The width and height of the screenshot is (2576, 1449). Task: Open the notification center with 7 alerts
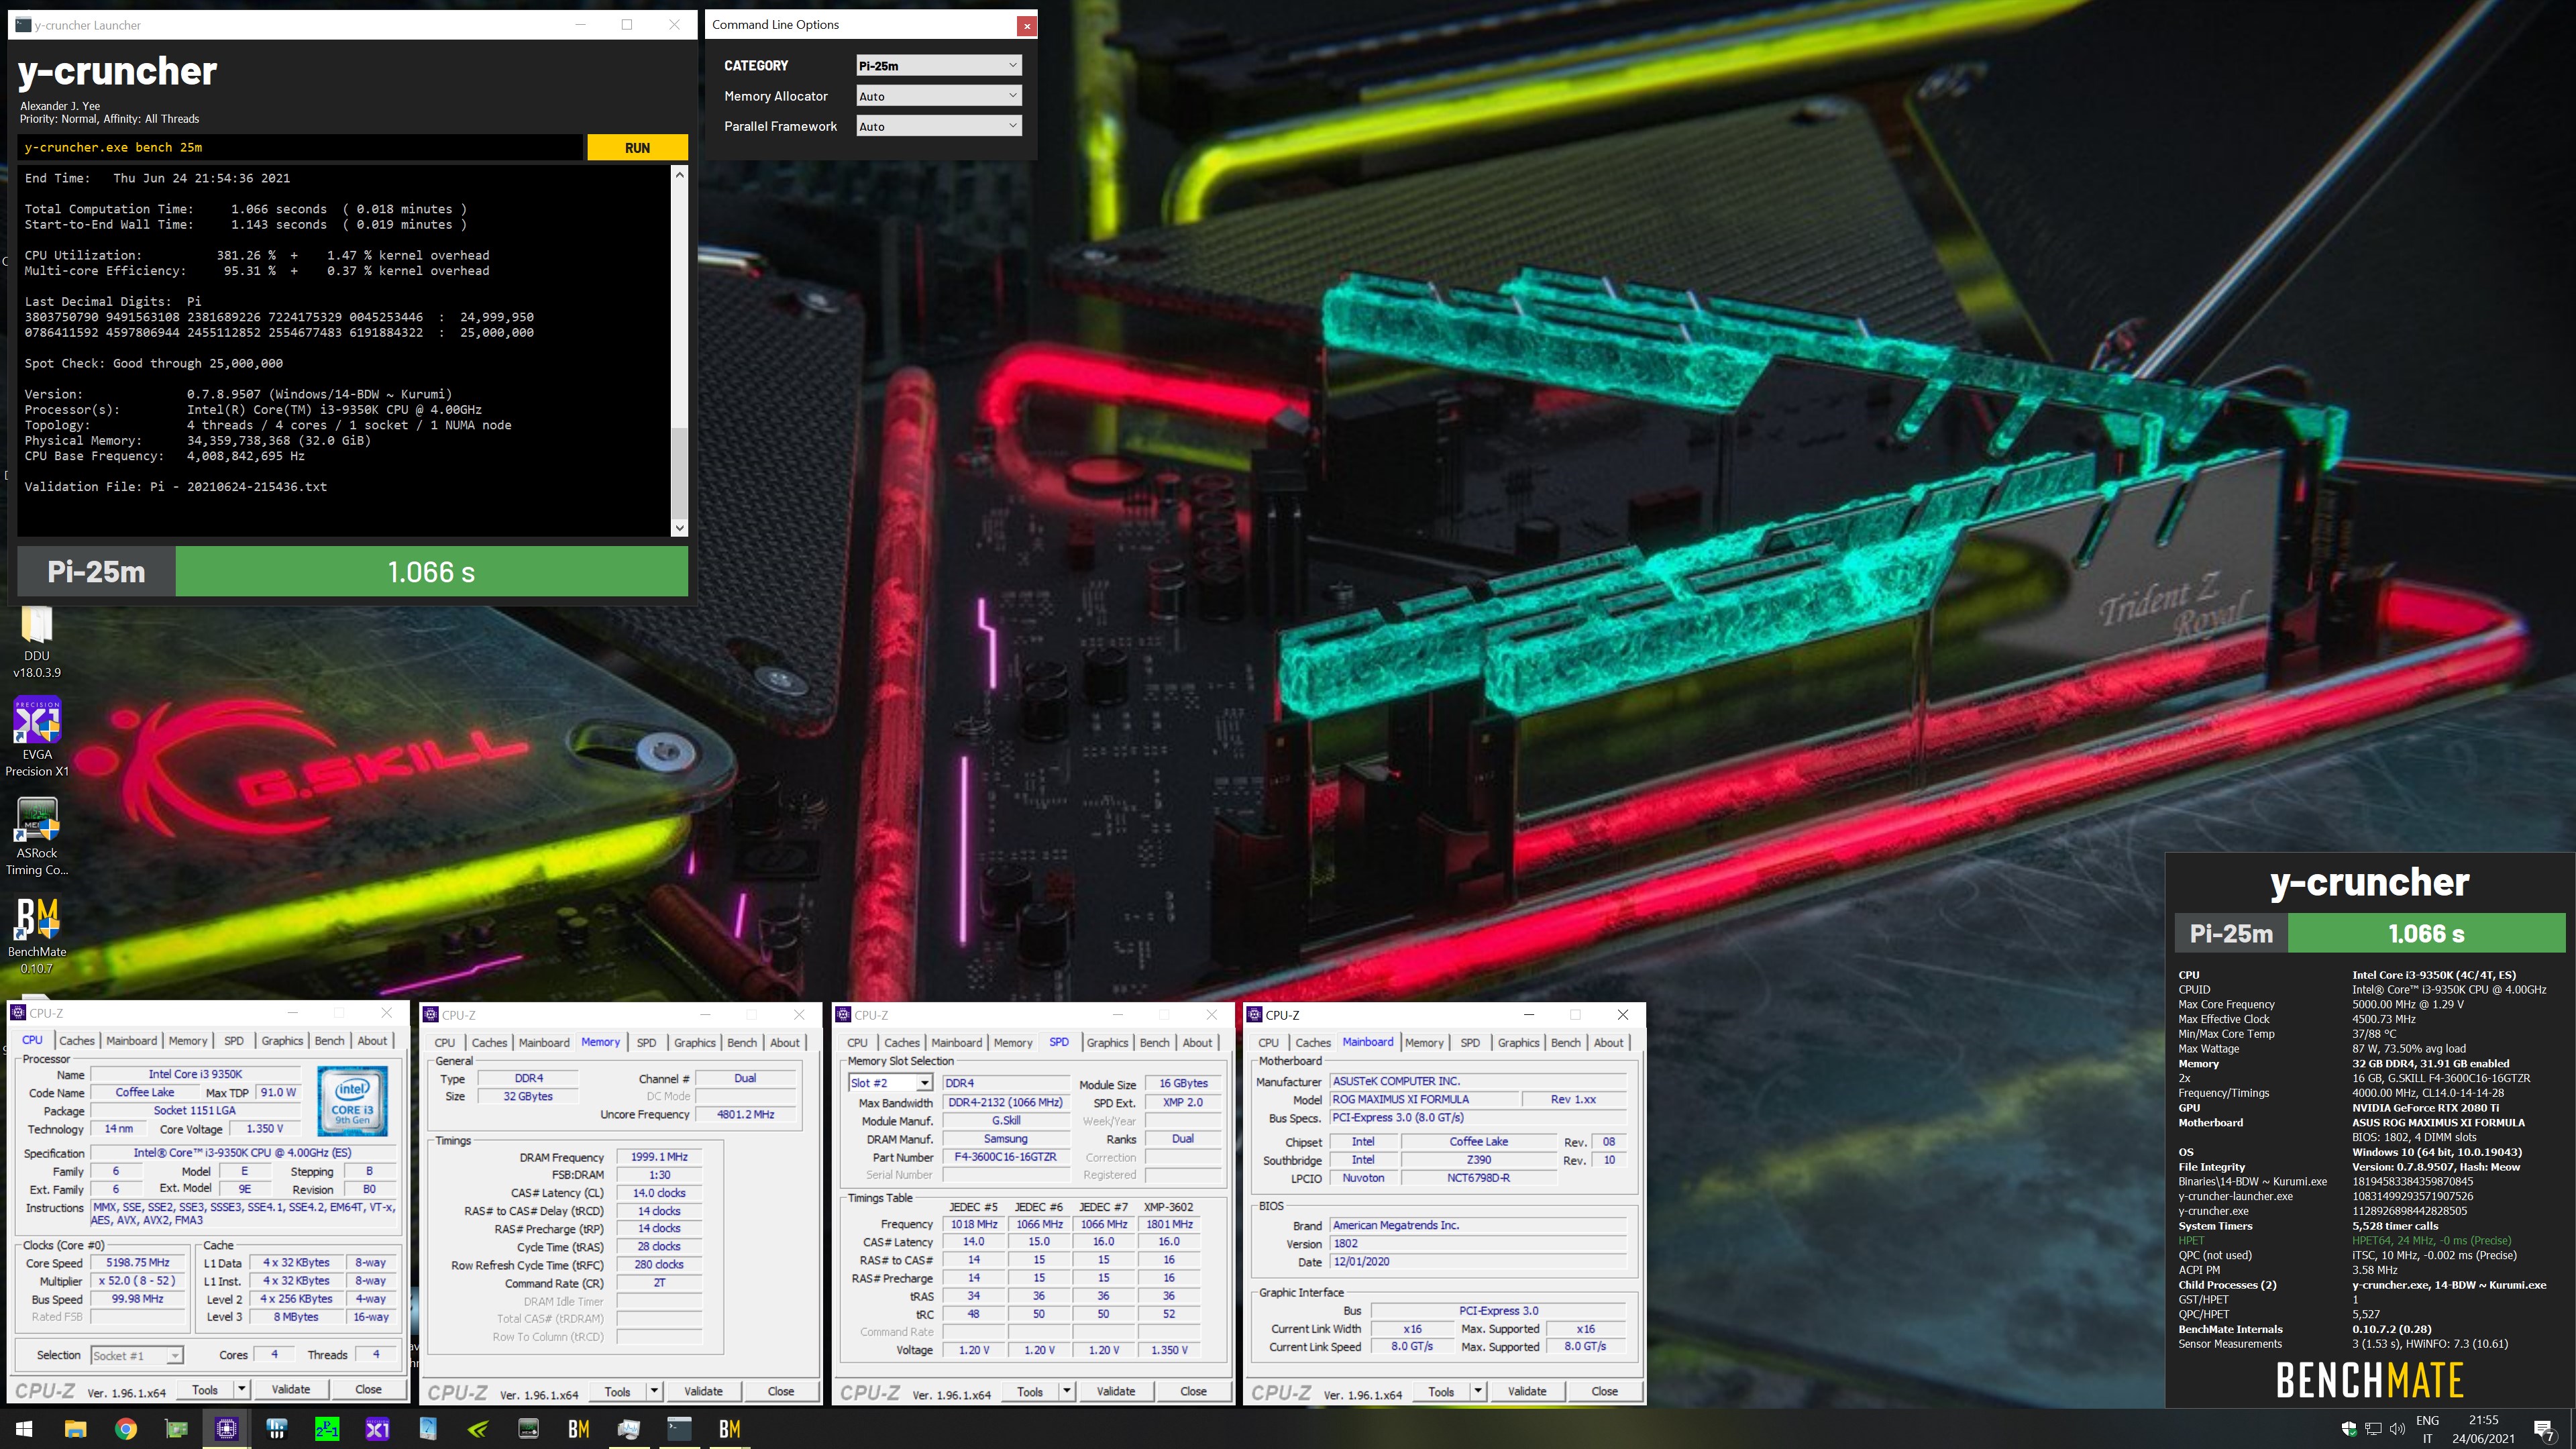pyautogui.click(x=2545, y=1429)
